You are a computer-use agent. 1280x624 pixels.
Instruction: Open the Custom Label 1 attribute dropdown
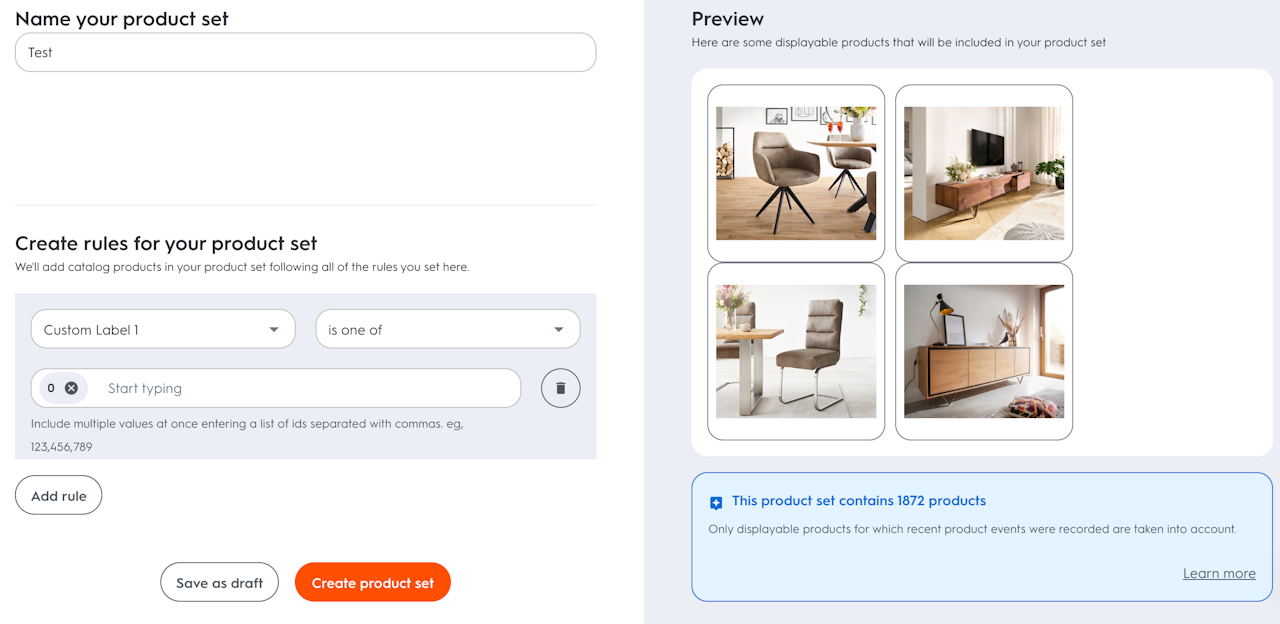[x=163, y=329]
